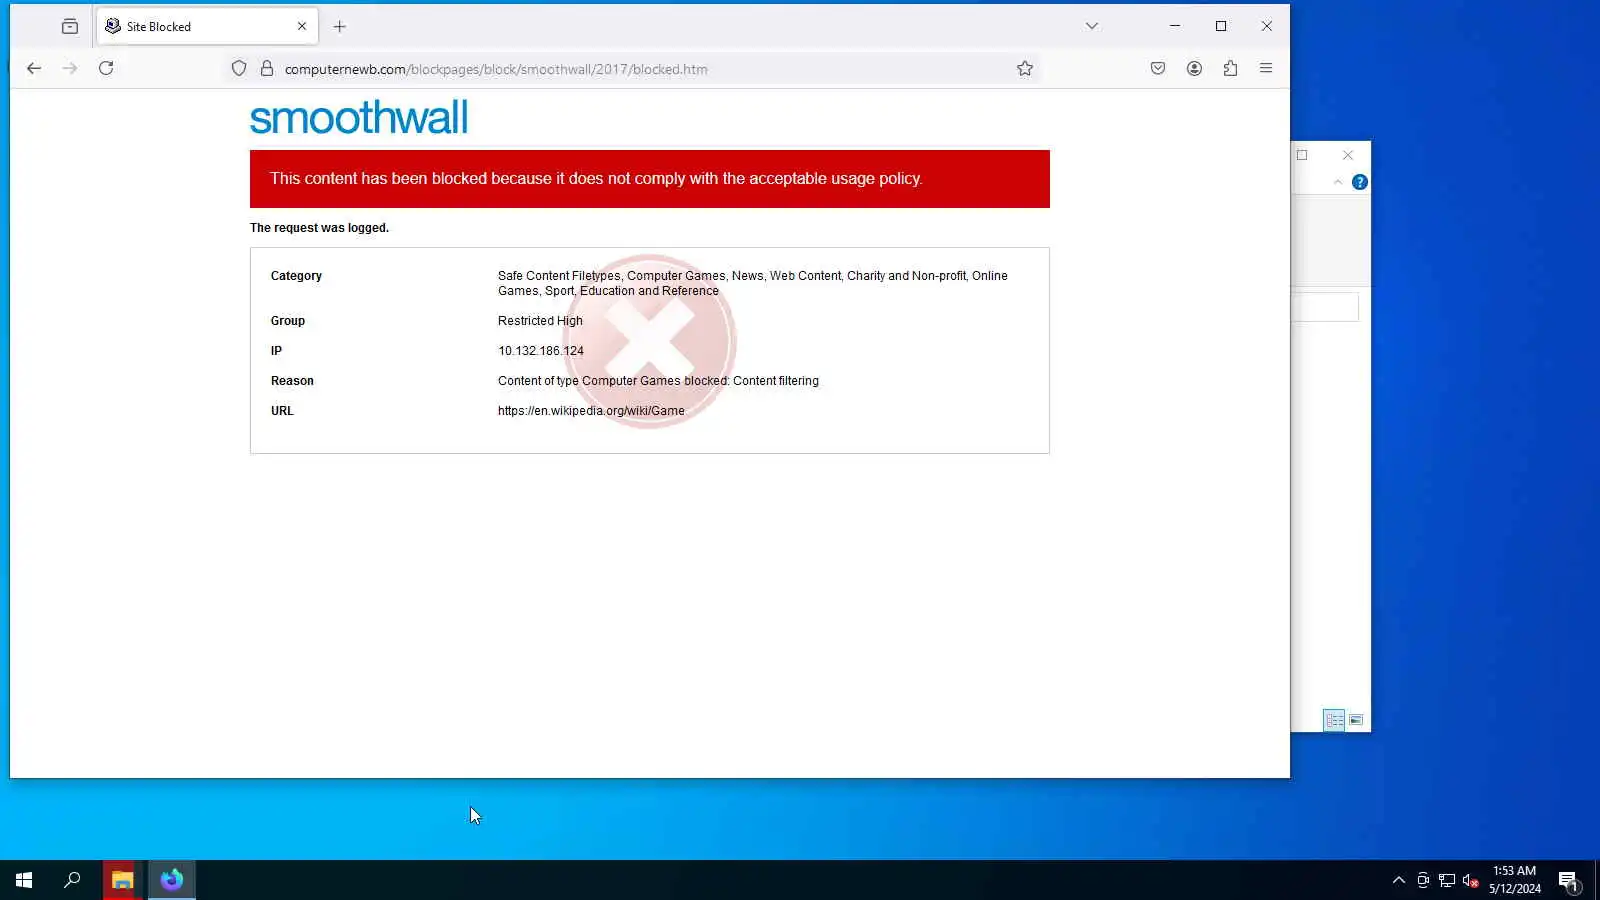Screen dimensions: 1600x900
Task: Open the Save to Pocket icon
Action: (1158, 68)
